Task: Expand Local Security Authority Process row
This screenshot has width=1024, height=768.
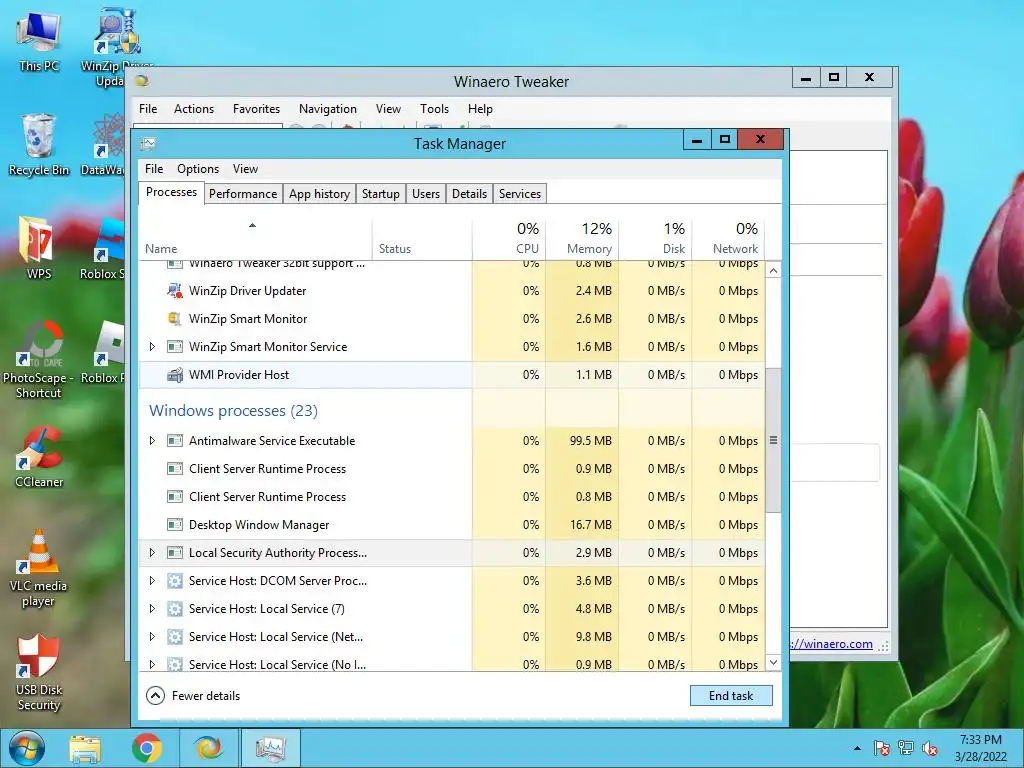Action: click(x=152, y=552)
